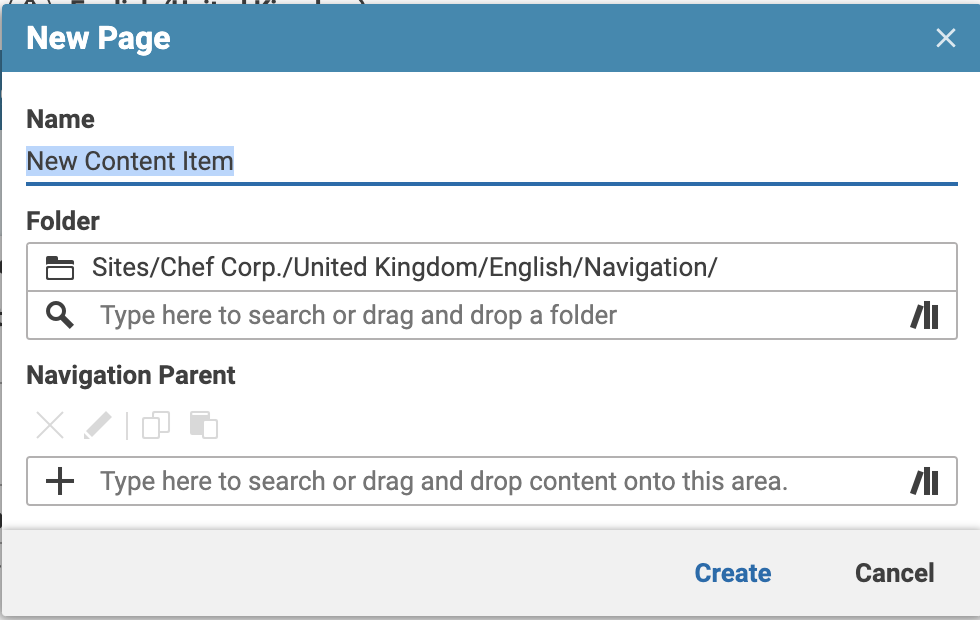
Task: Click the paste icon in the Navigation Parent toolbar
Action: pos(204,426)
